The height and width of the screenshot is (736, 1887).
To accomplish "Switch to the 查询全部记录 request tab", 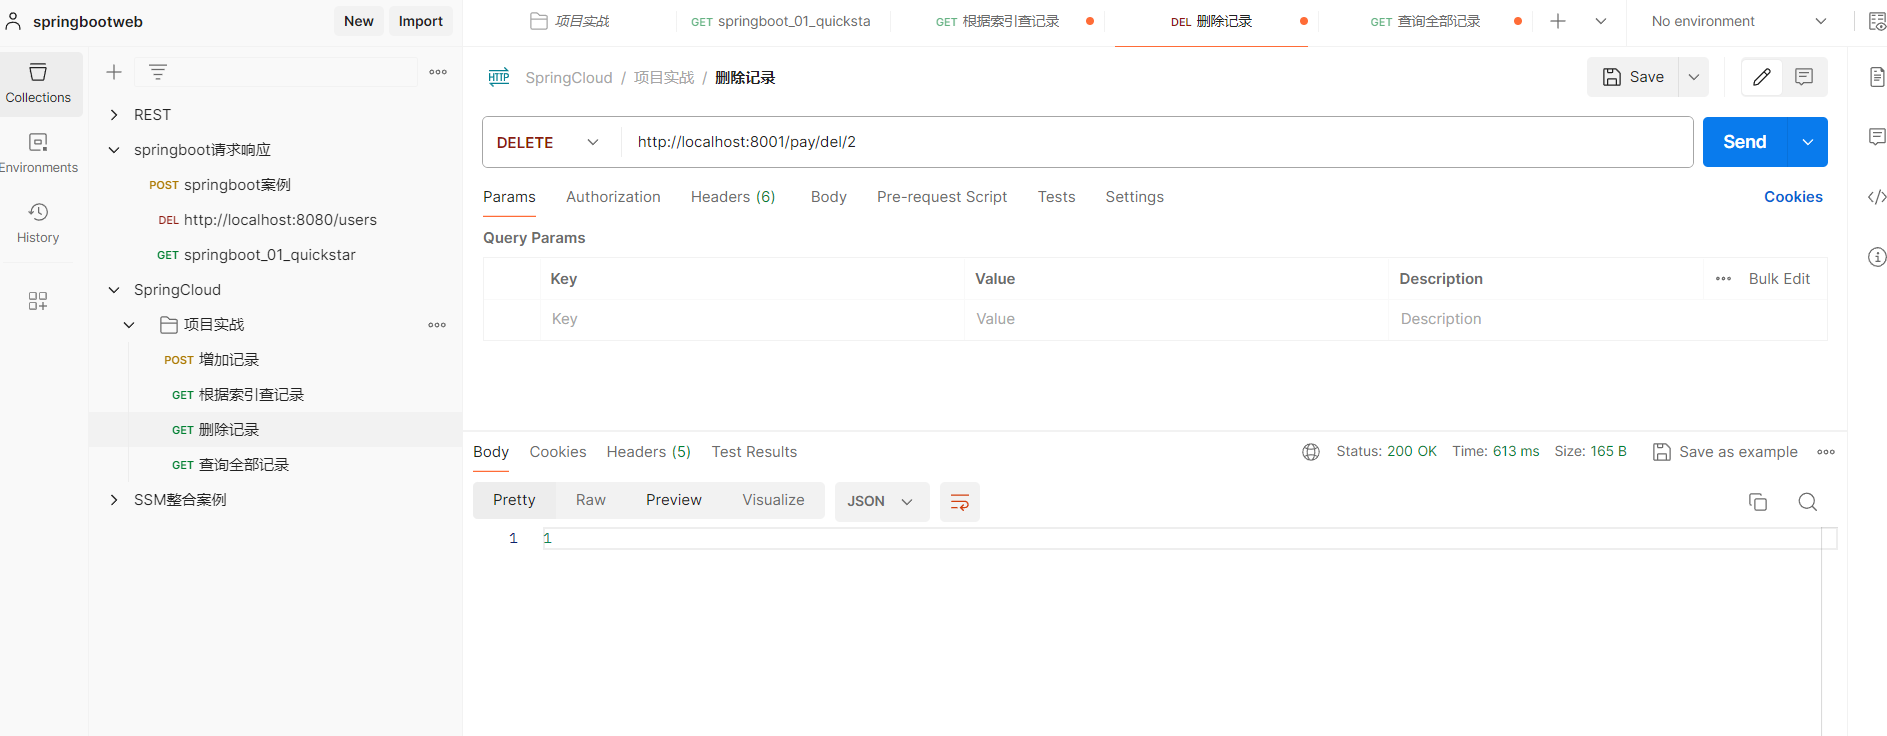I will click(x=1425, y=21).
